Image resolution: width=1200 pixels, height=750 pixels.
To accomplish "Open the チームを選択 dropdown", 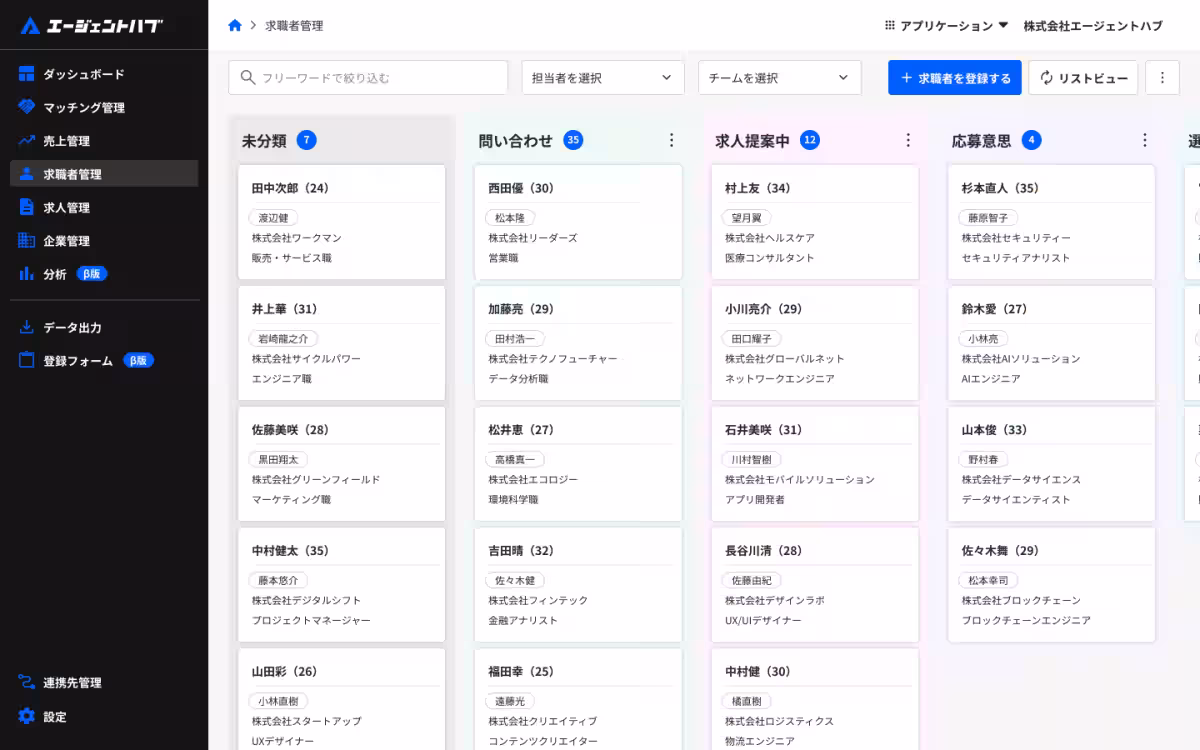I will coord(779,77).
